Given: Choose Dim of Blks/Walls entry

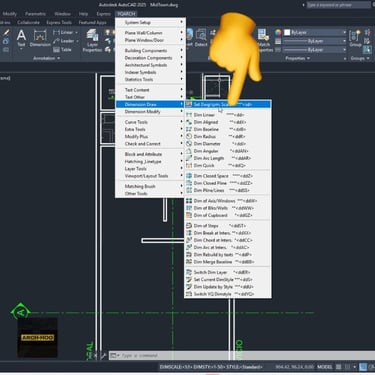Looking at the screenshot, I should tap(228, 208).
